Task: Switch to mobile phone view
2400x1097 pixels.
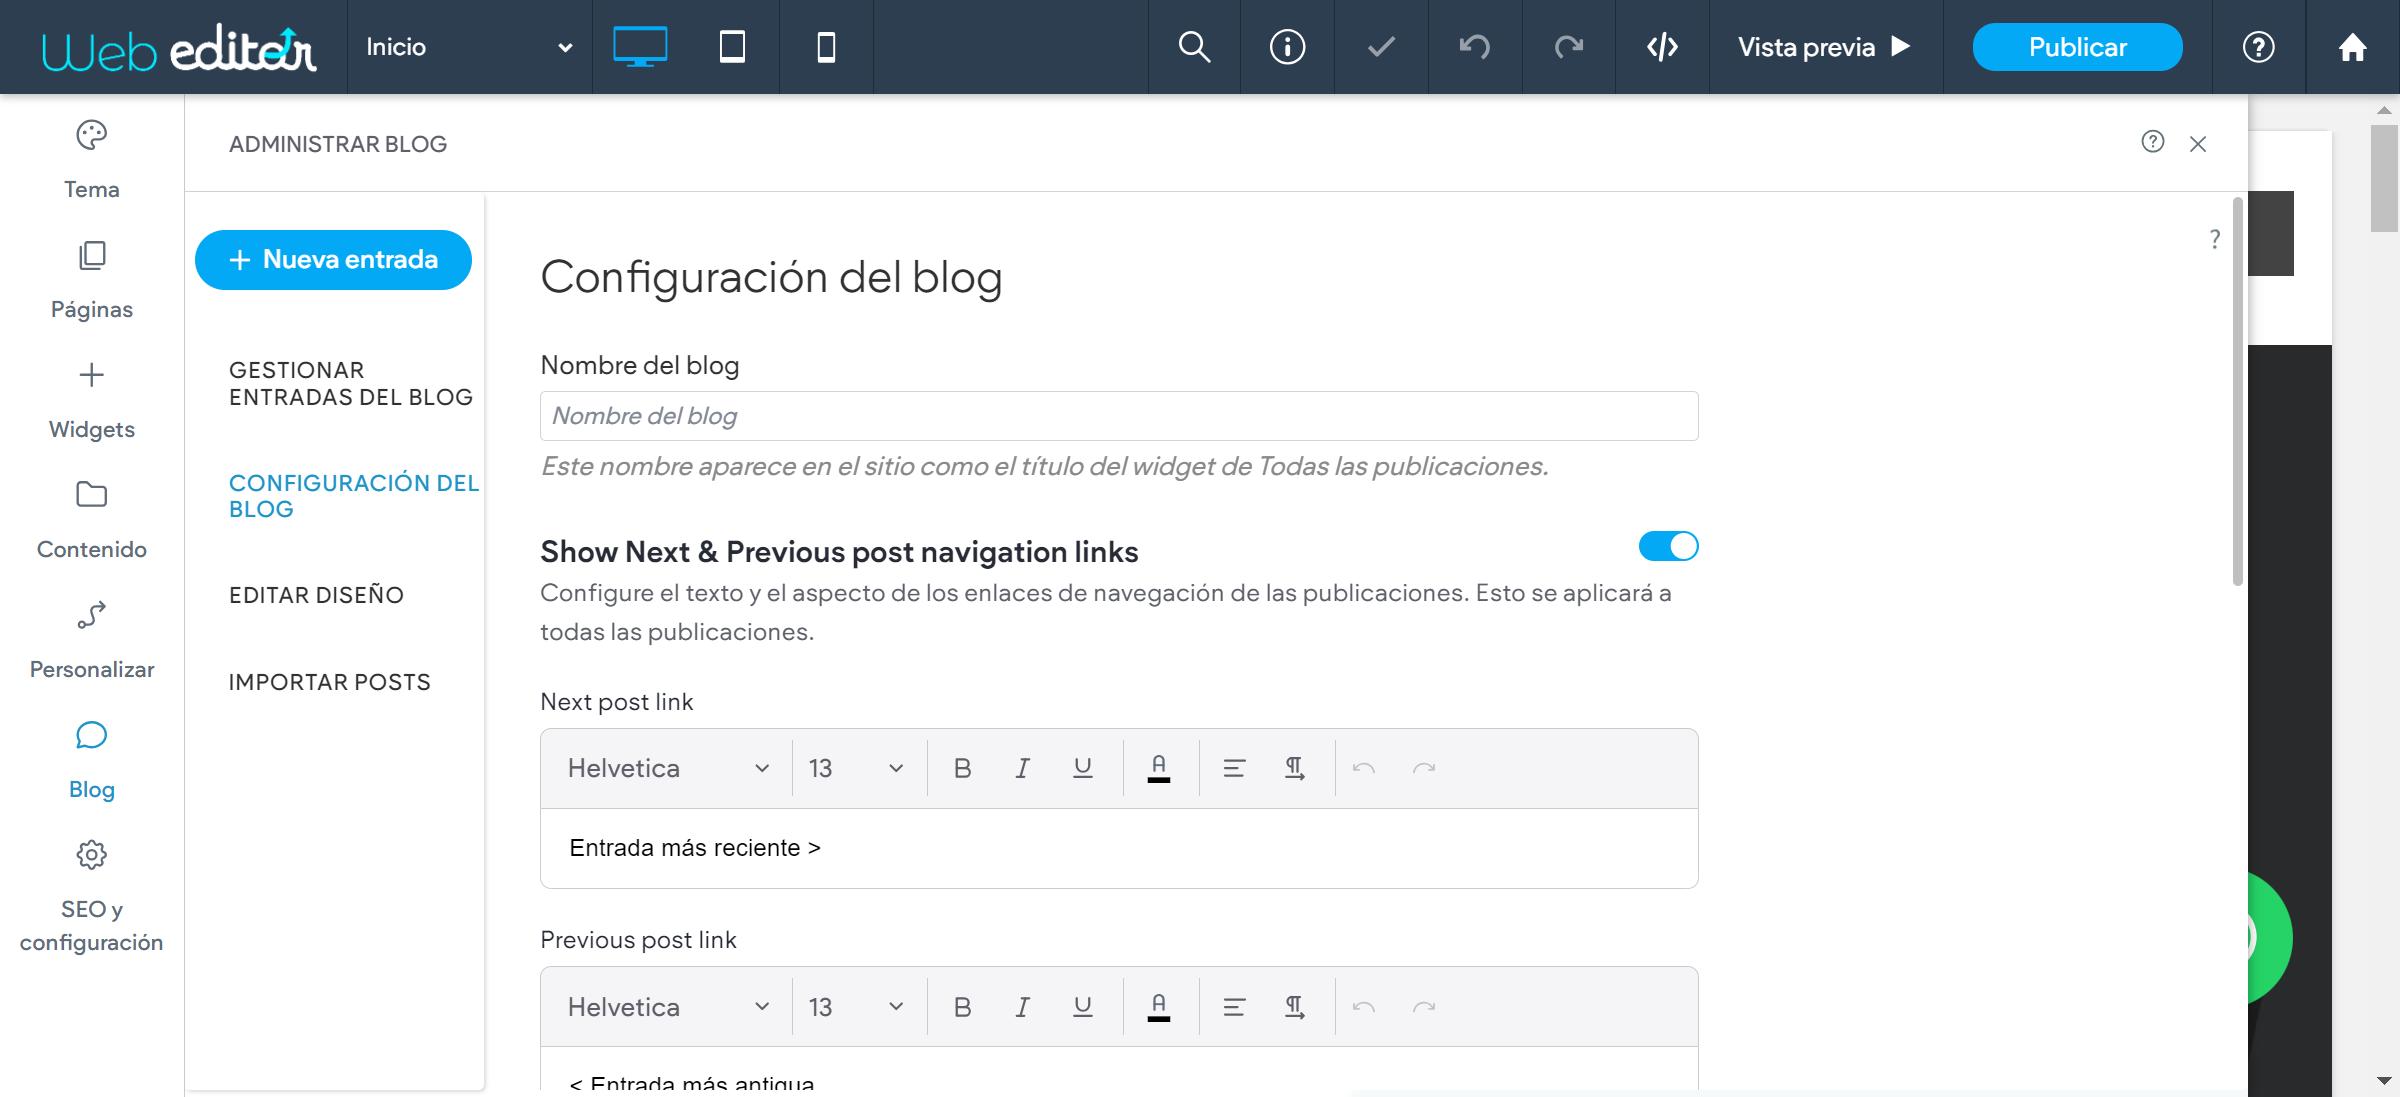Action: coord(826,47)
